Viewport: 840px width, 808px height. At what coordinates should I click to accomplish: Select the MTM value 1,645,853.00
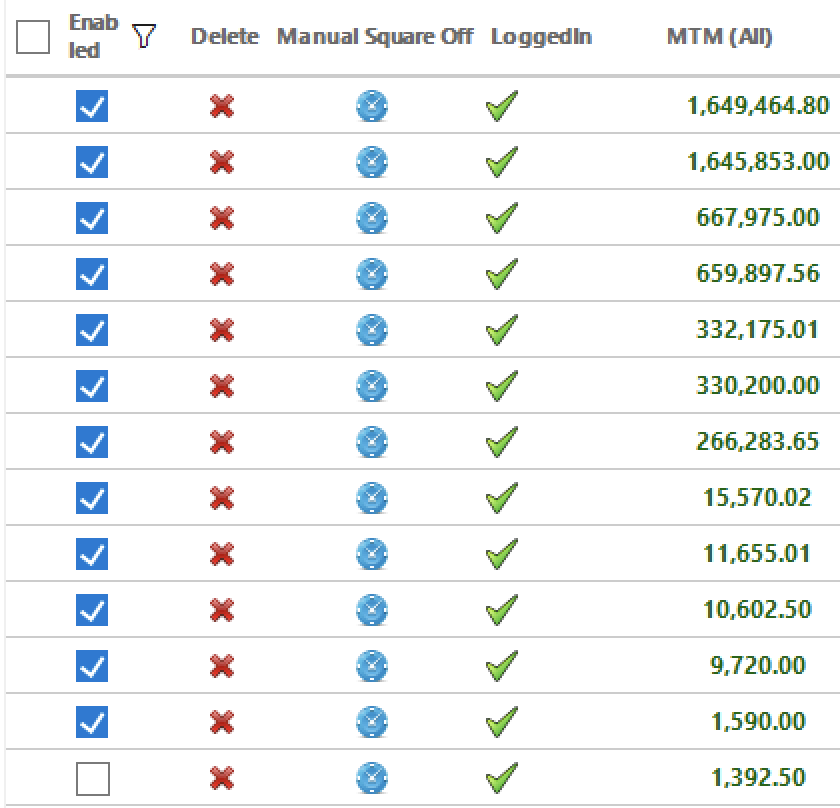(758, 161)
